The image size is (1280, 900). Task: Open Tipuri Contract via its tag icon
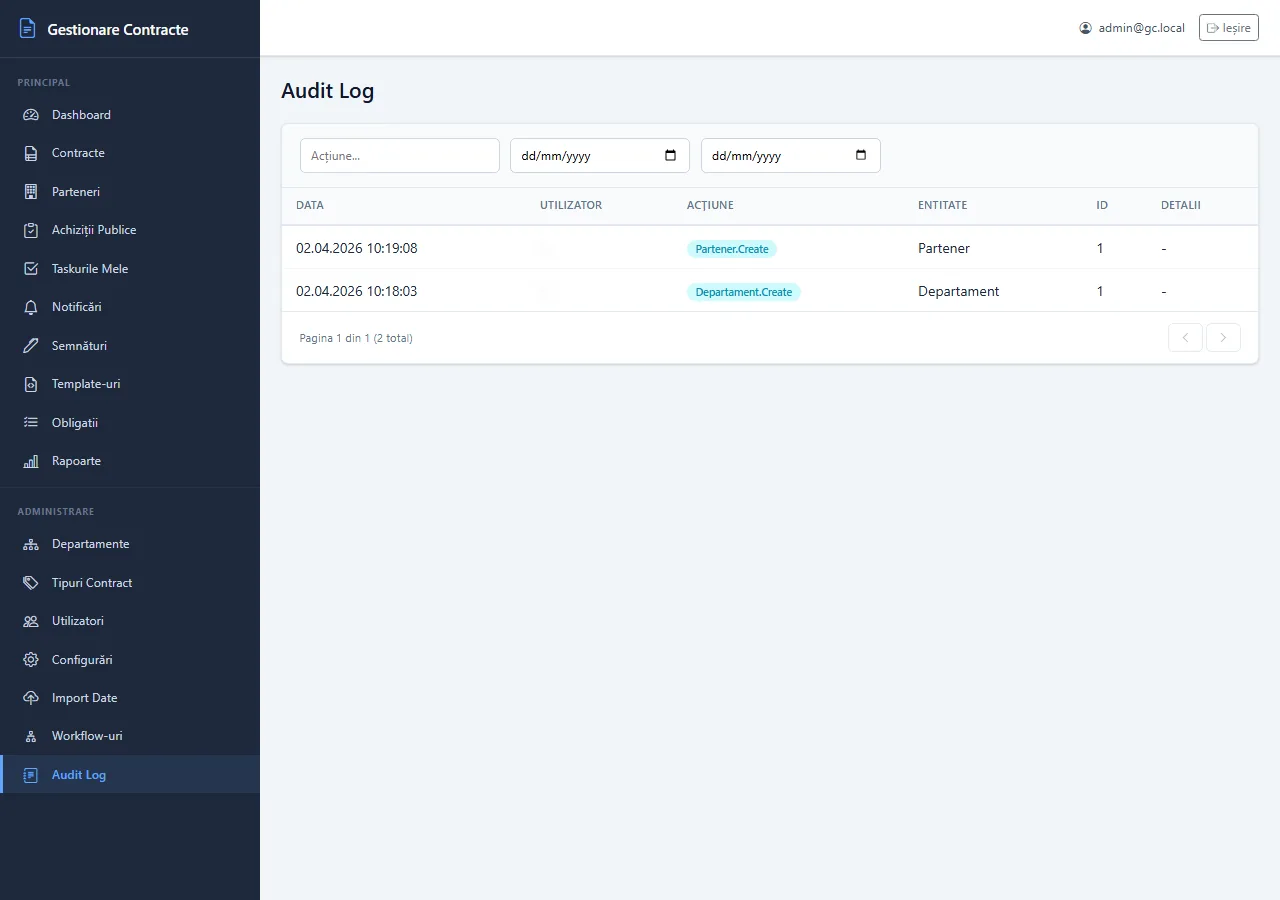pyautogui.click(x=31, y=583)
